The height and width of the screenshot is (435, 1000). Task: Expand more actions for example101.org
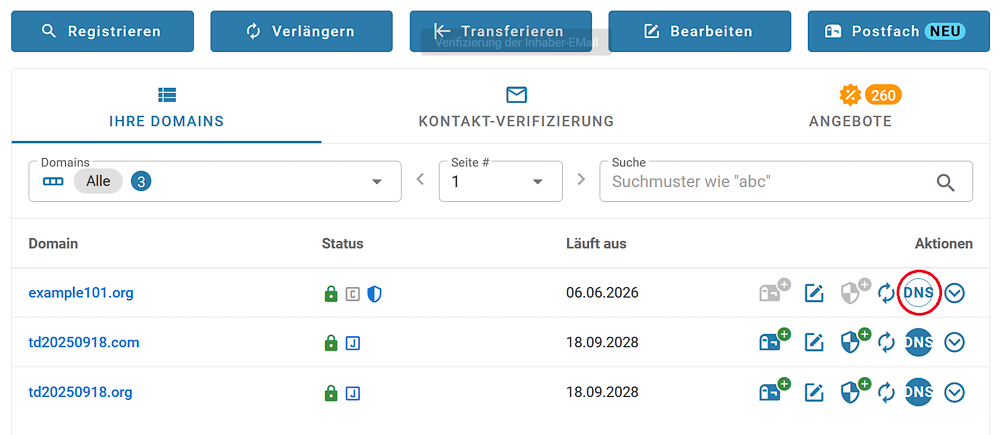(x=955, y=293)
